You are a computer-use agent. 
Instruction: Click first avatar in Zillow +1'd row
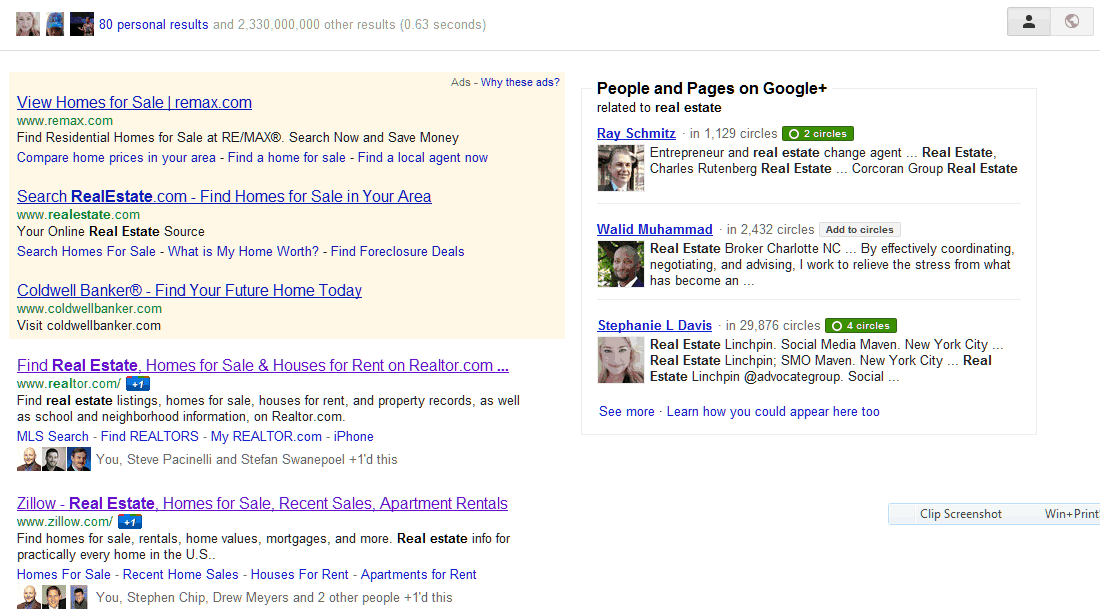pyautogui.click(x=29, y=597)
